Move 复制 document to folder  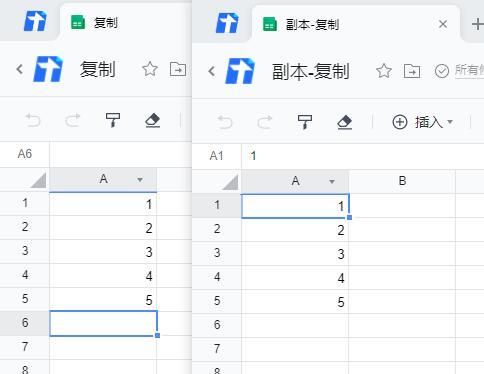click(178, 69)
